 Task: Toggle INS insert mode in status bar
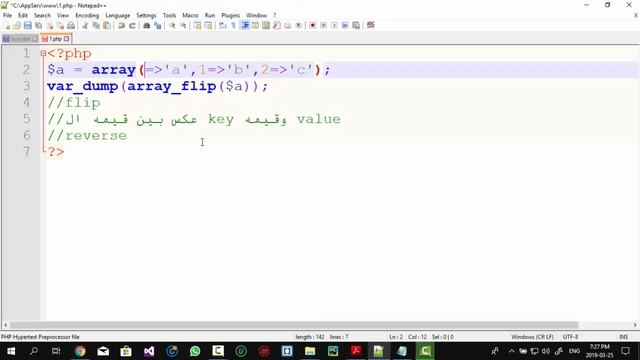pyautogui.click(x=623, y=337)
